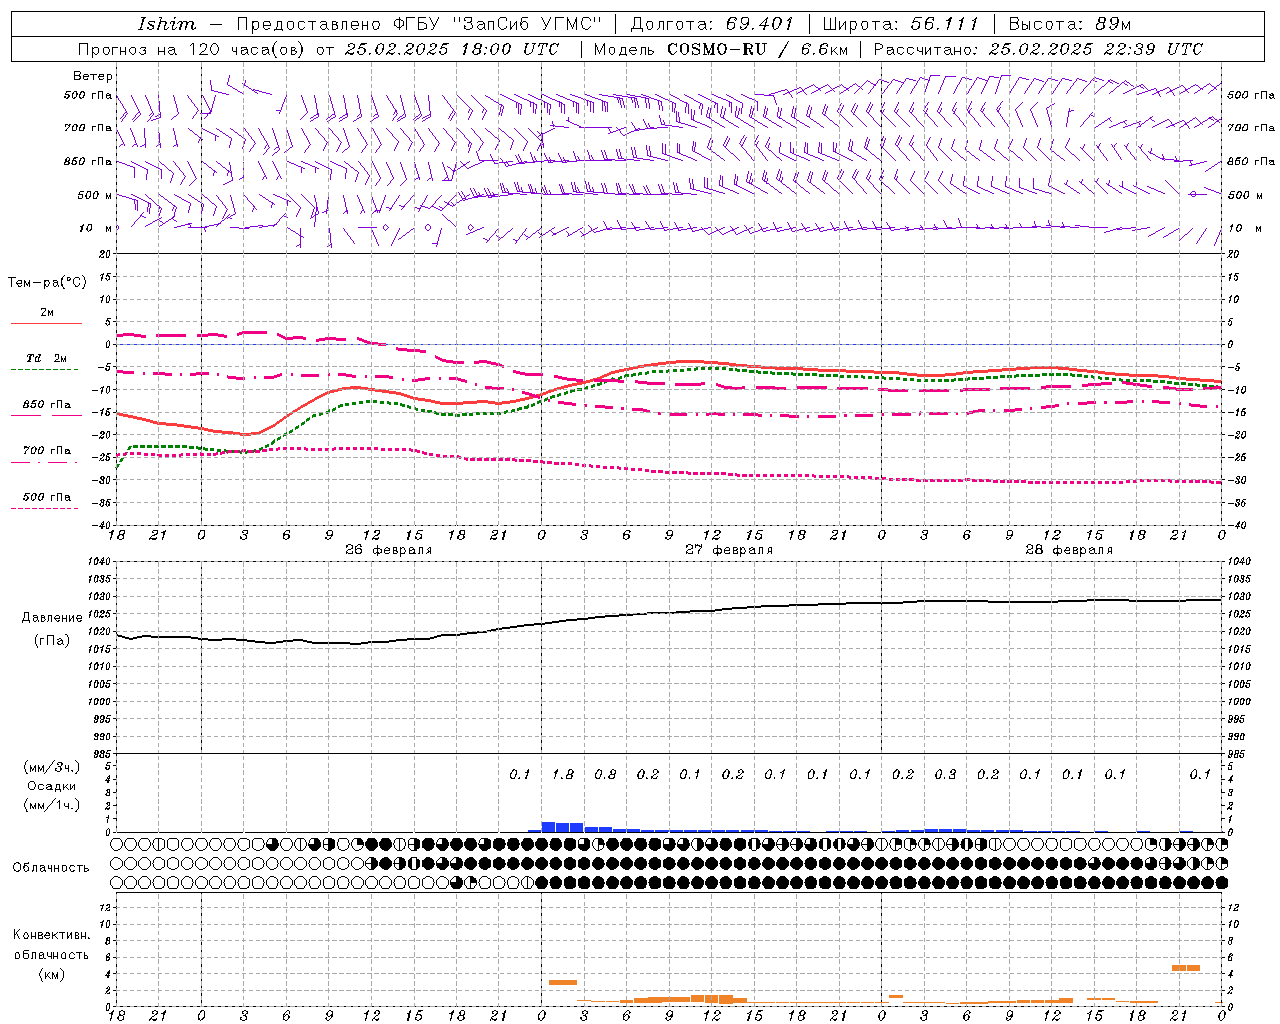This screenshot has height=1024, width=1280.
Task: Click the 1.8 precipitation amount value
Action: coord(563,774)
